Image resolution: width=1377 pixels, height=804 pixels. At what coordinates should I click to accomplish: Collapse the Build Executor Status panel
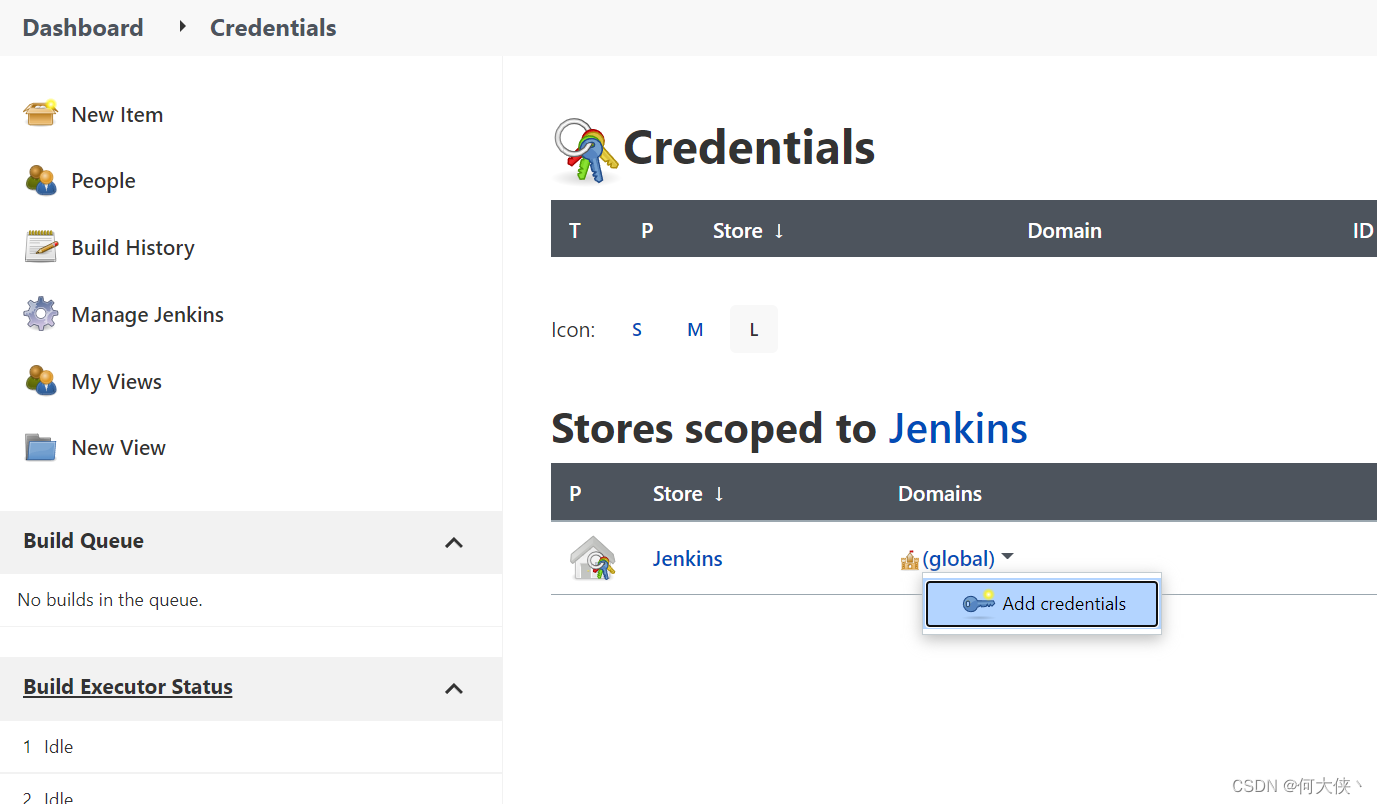click(x=454, y=688)
